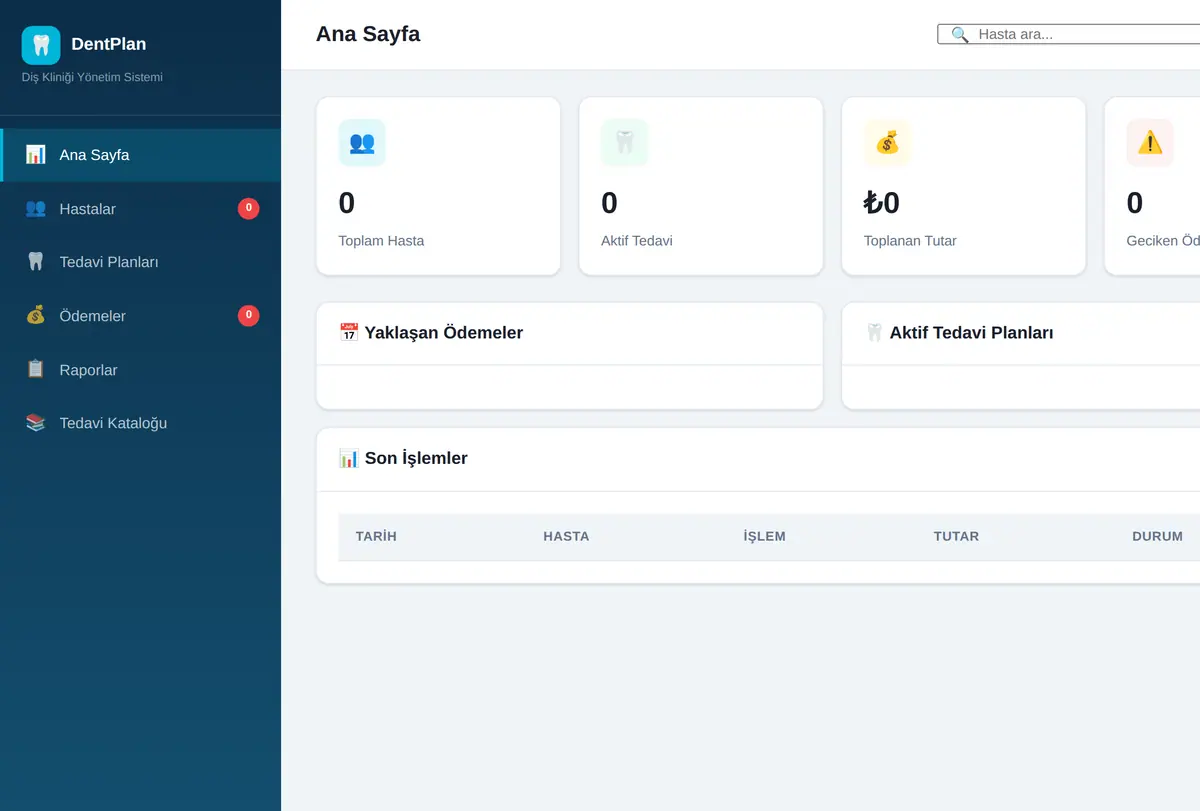The height and width of the screenshot is (811, 1200).
Task: Click the Toplam Hasta label
Action: click(x=381, y=241)
